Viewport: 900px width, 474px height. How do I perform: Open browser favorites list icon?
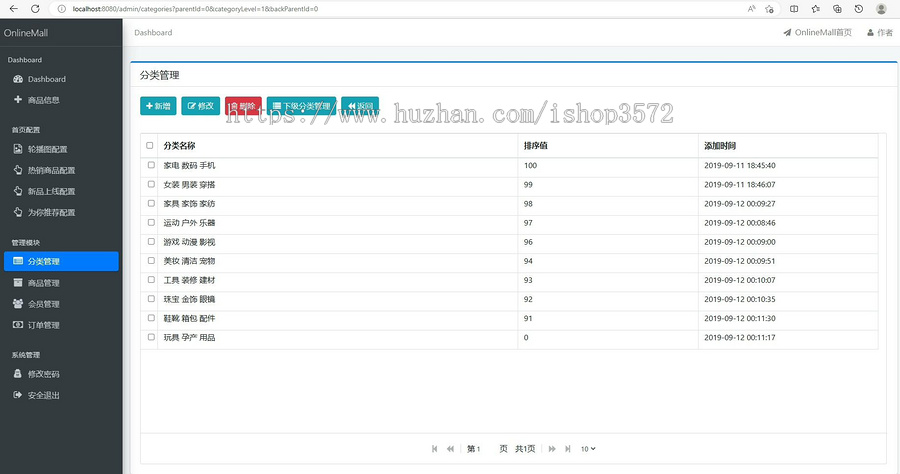click(816, 9)
